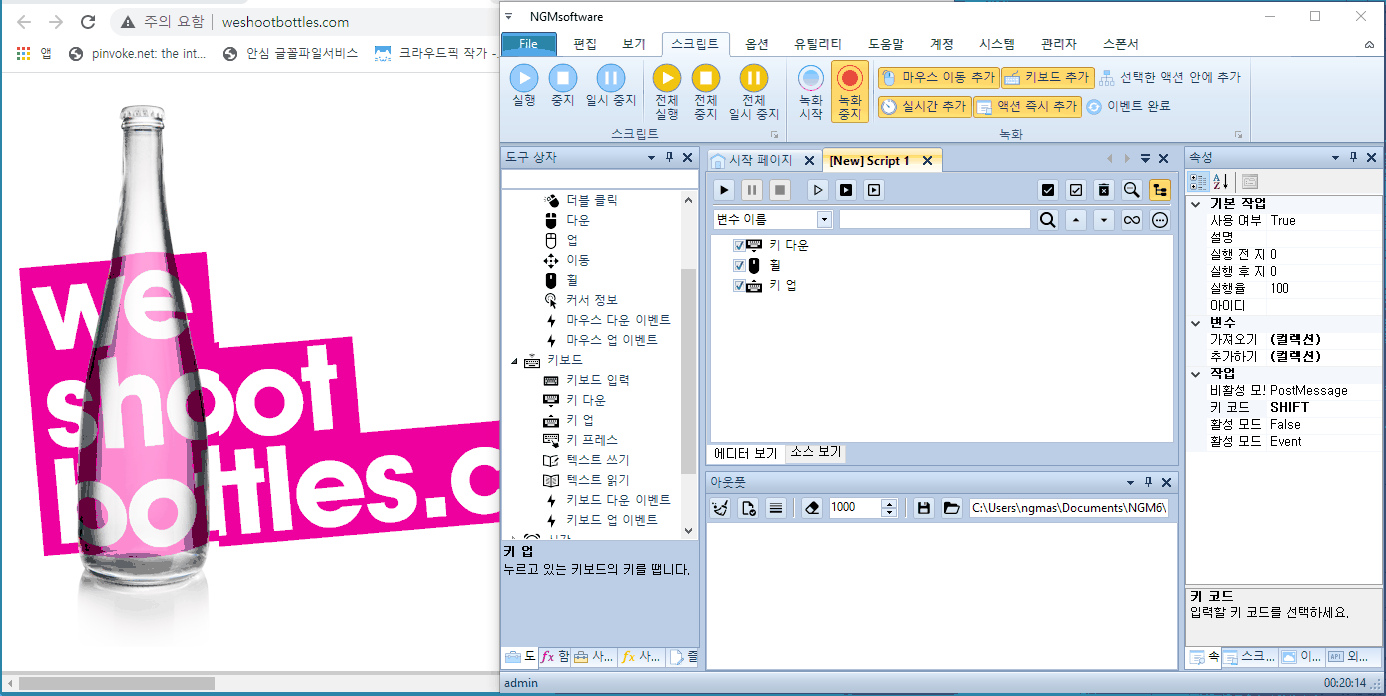This screenshot has width=1386, height=696.
Task: Click 선택한 액션 안에 추가
Action: (x=1171, y=77)
